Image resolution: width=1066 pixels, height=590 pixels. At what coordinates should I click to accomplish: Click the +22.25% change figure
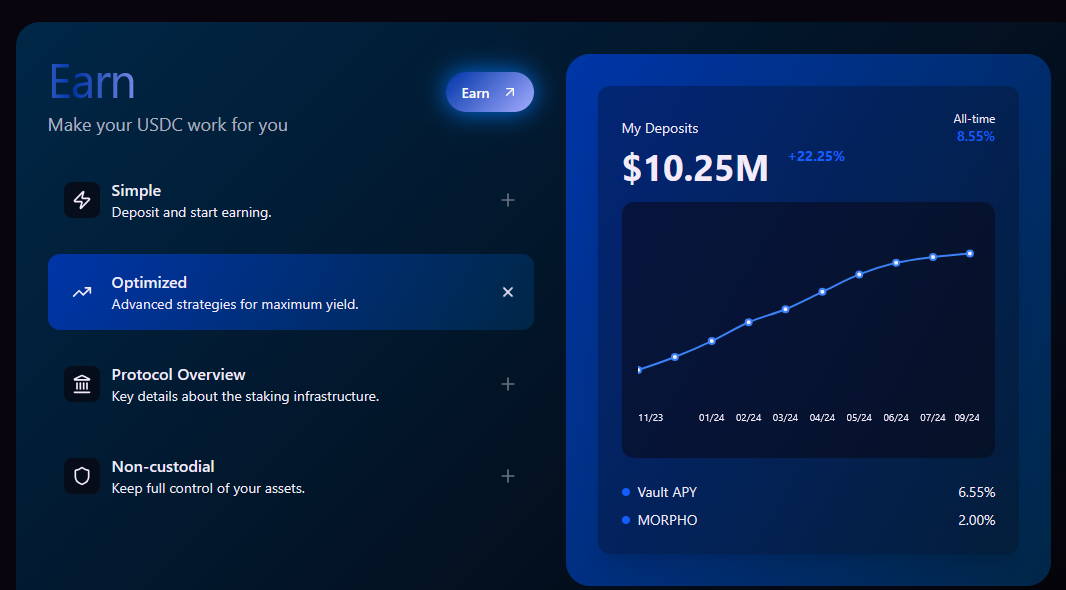pyautogui.click(x=816, y=156)
